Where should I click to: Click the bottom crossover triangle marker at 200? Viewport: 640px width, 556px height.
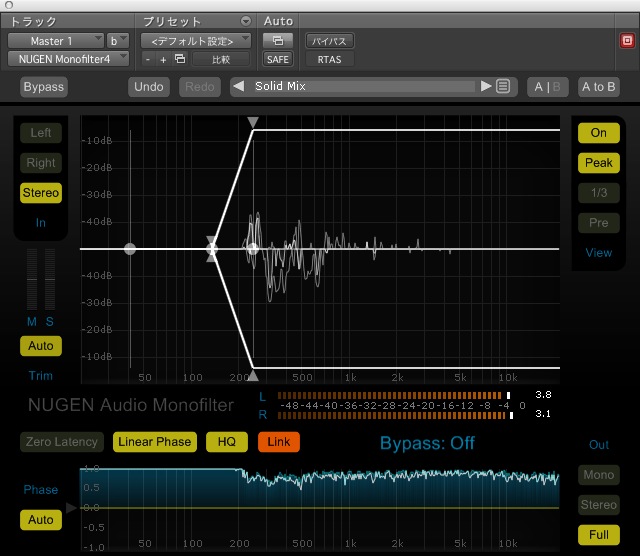253,376
